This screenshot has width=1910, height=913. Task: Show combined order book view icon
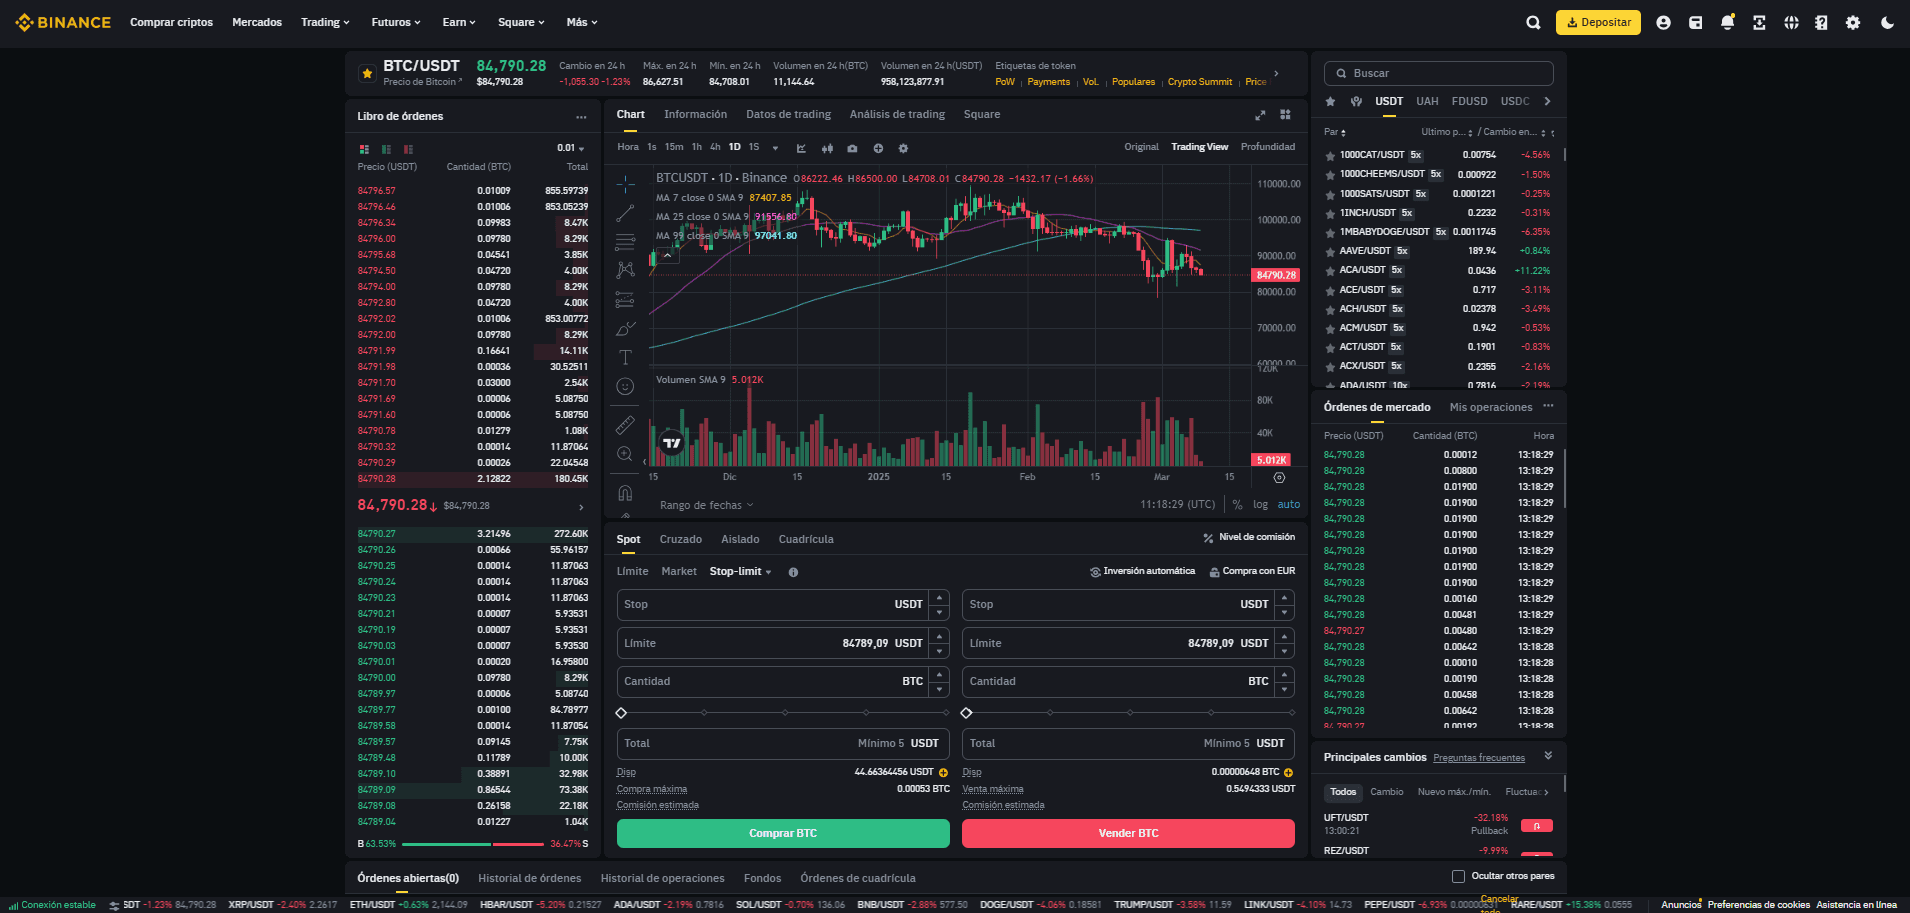pyautogui.click(x=364, y=149)
